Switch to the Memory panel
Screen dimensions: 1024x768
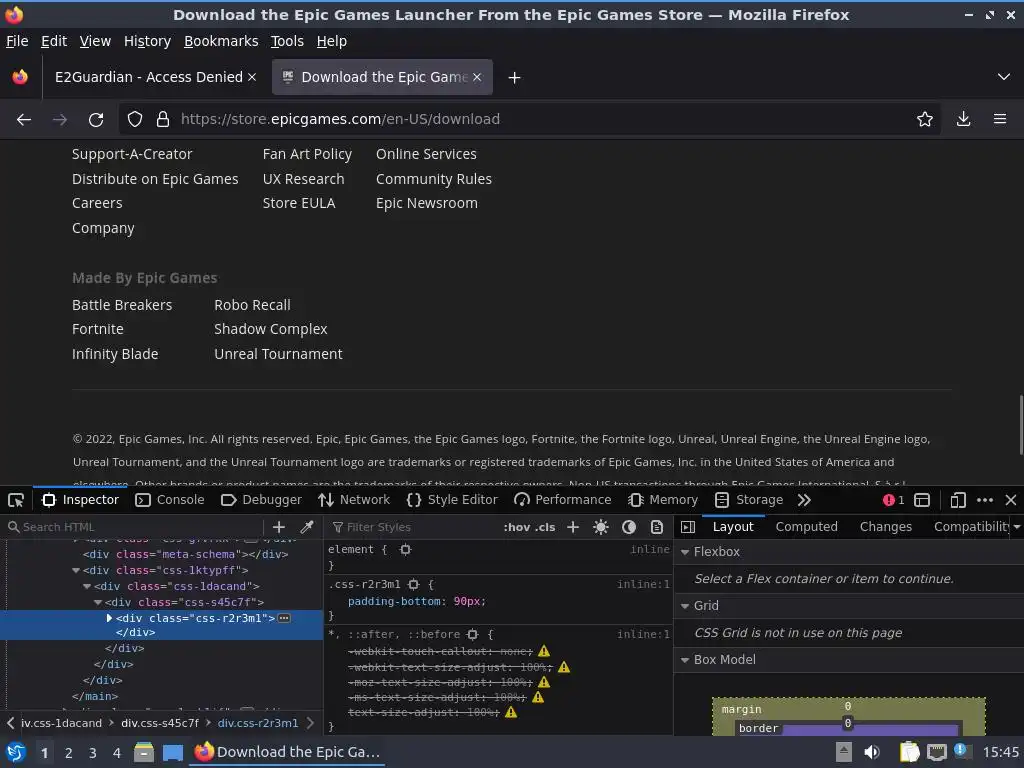(663, 500)
